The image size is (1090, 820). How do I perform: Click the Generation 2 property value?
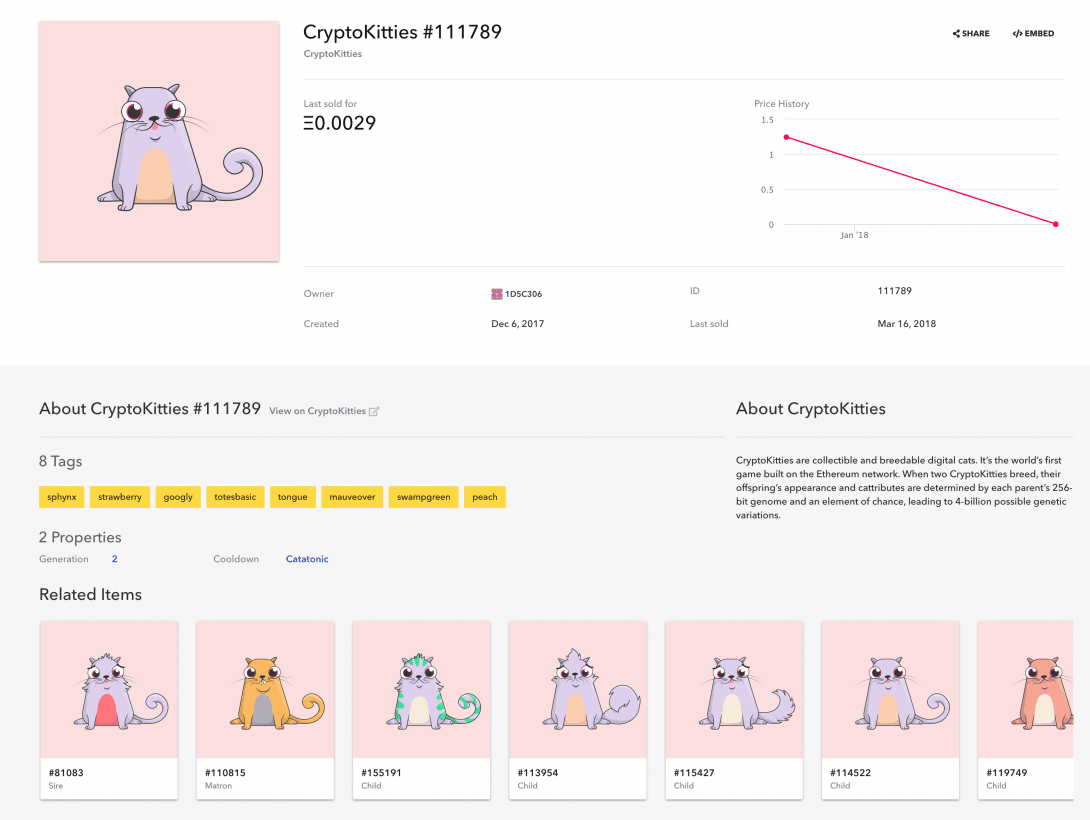click(115, 559)
